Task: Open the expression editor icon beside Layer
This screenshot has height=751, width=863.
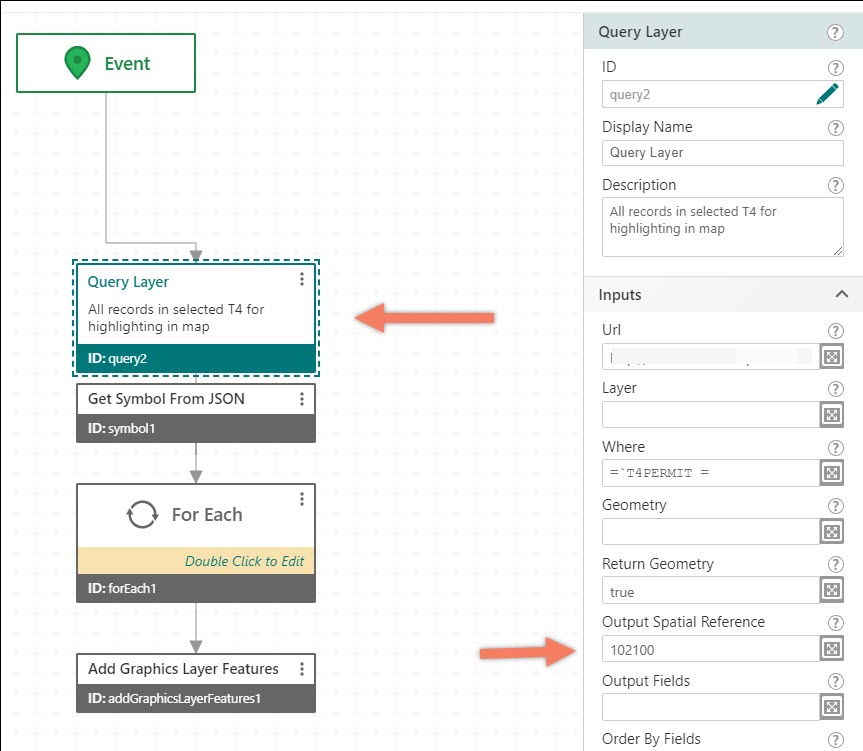Action: pyautogui.click(x=832, y=415)
